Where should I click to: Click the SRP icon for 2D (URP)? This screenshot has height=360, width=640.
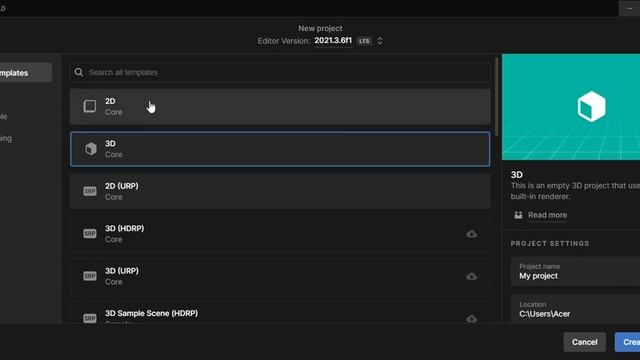(x=90, y=191)
